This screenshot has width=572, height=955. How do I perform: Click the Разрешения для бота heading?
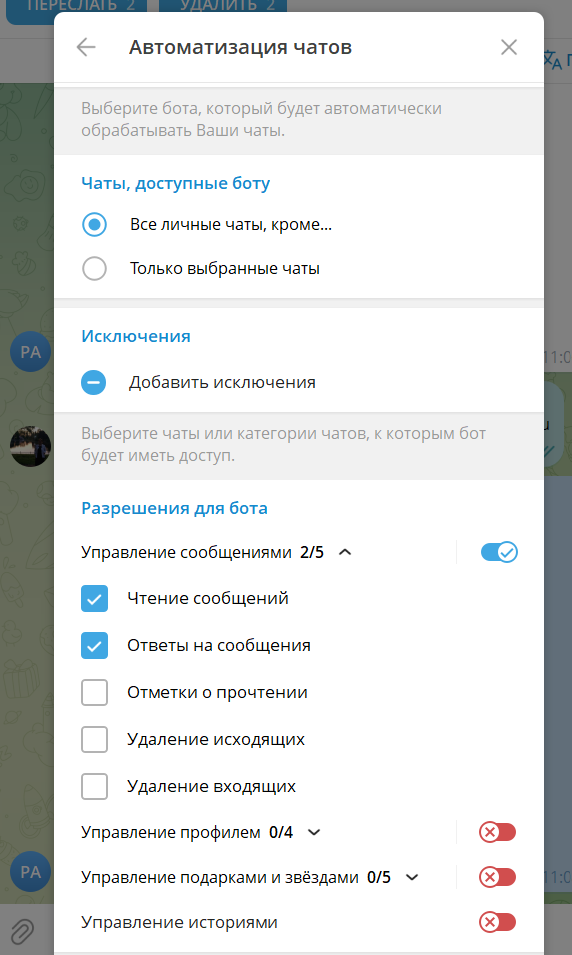pos(174,508)
